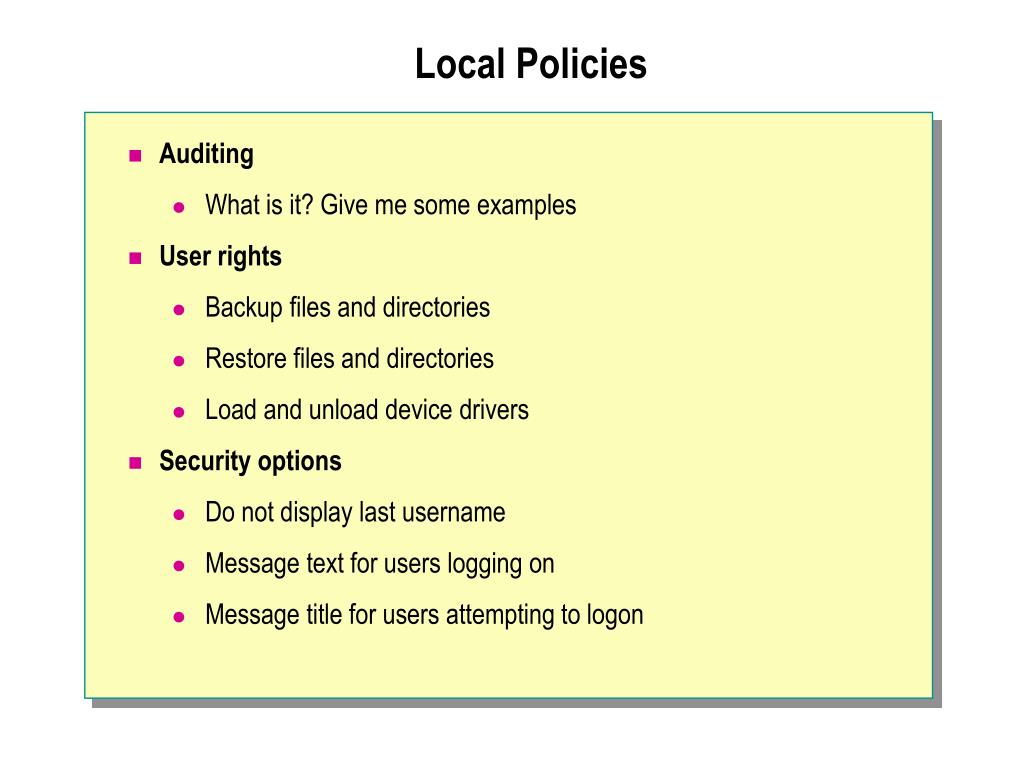Click 'Load and unload device drivers' line
The image size is (1024, 768).
click(367, 410)
